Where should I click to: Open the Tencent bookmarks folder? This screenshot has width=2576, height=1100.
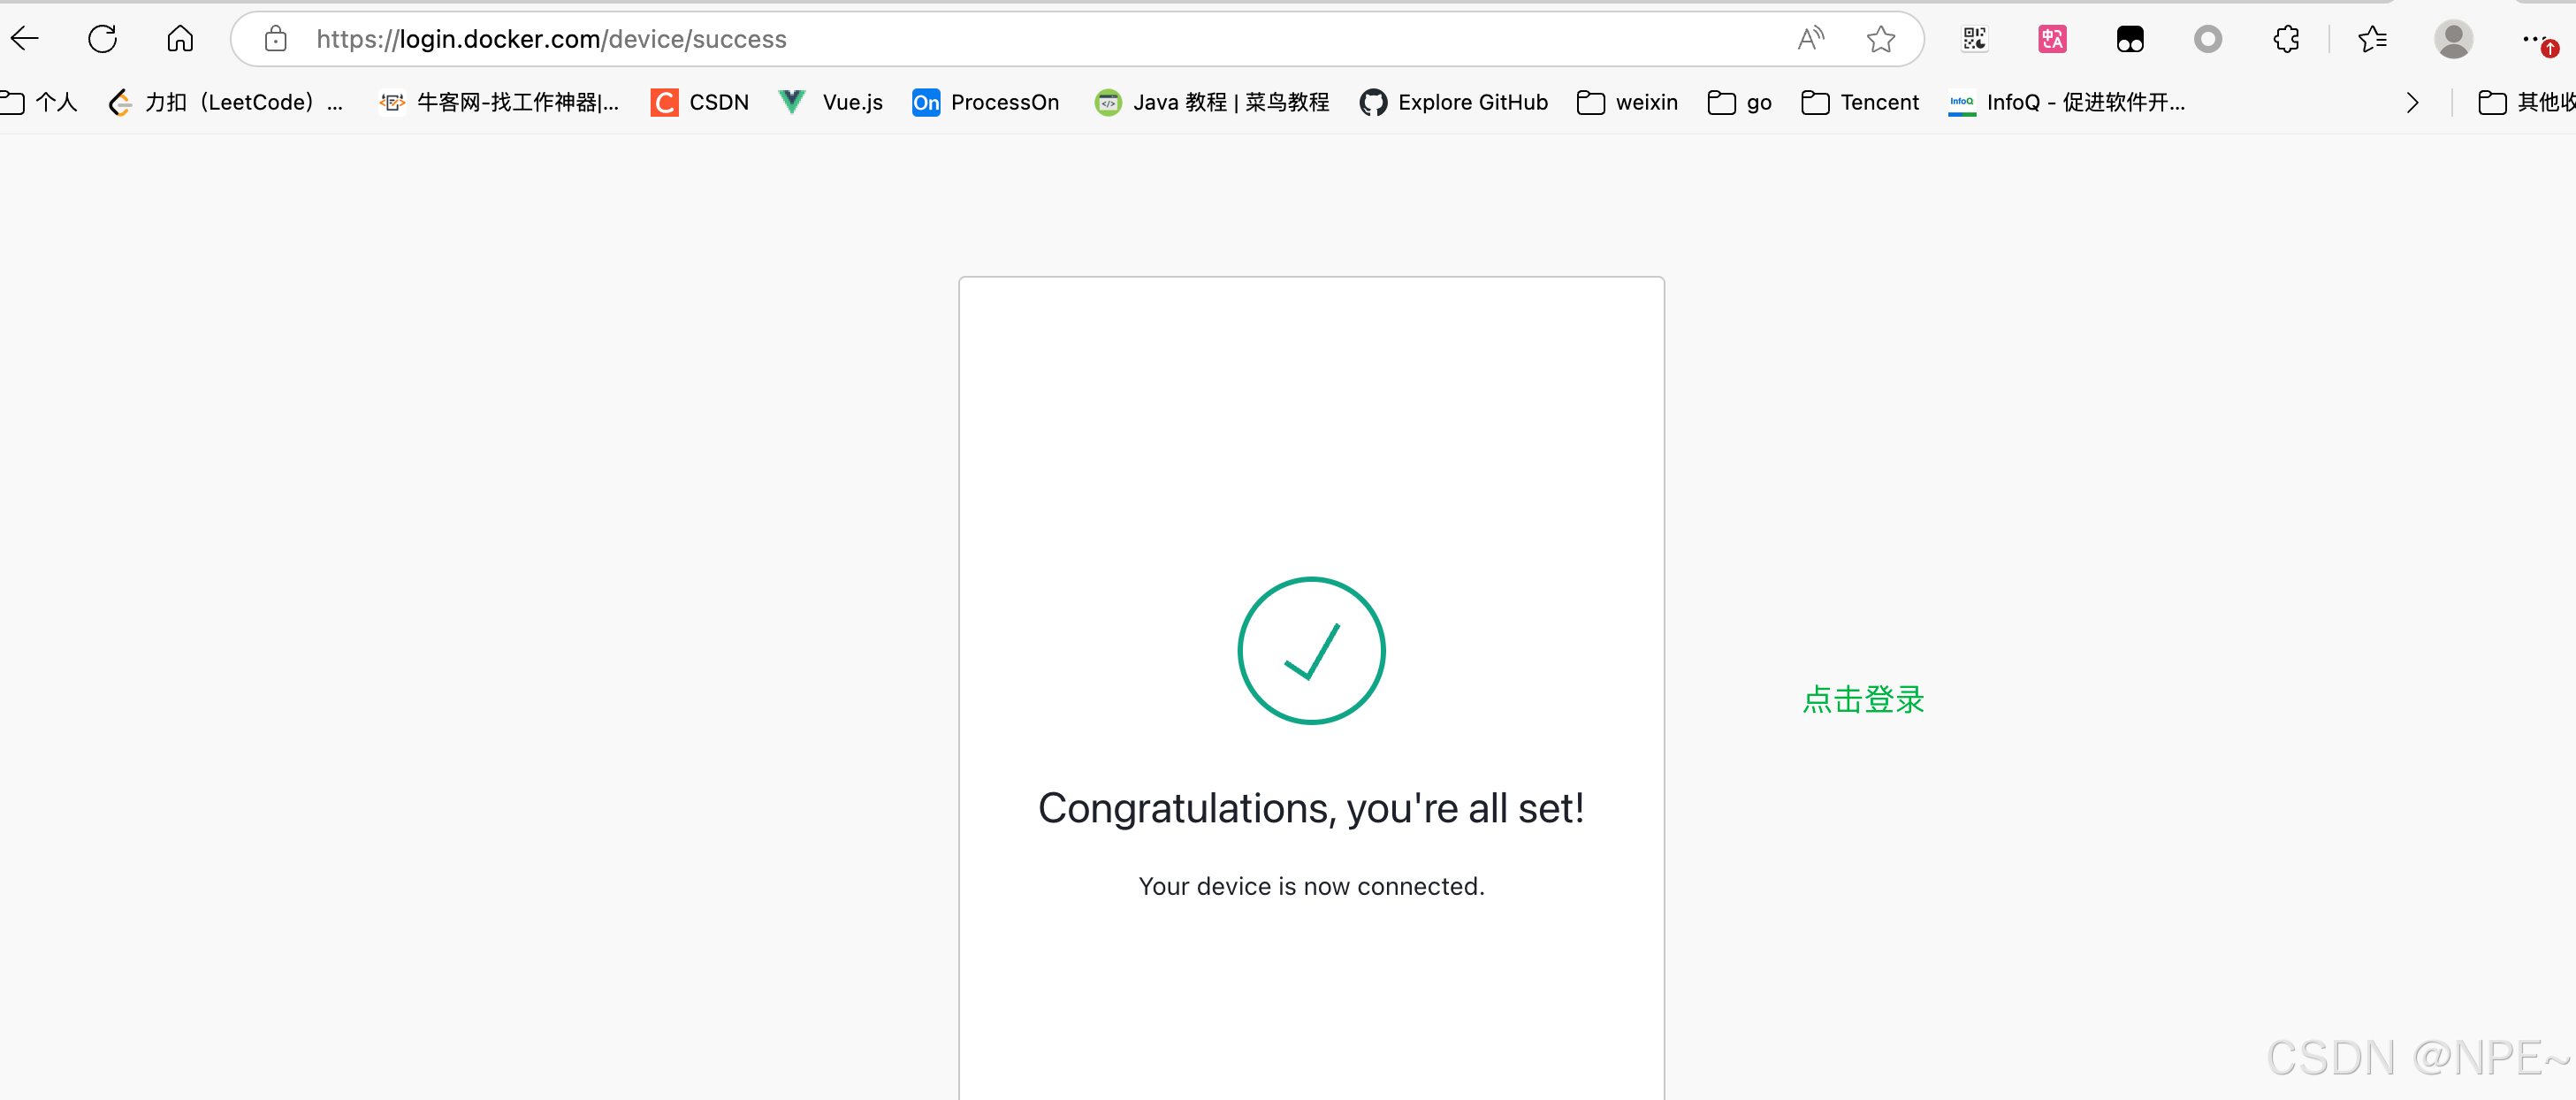(1860, 103)
